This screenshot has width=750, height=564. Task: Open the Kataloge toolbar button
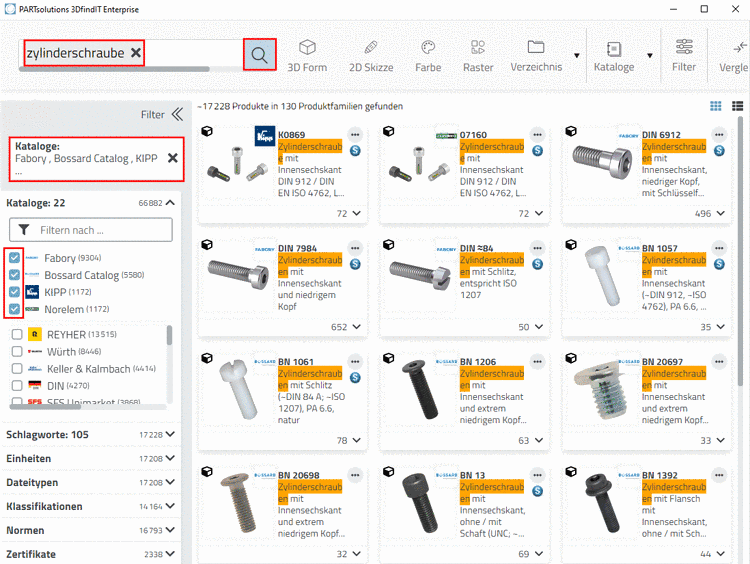tap(614, 56)
